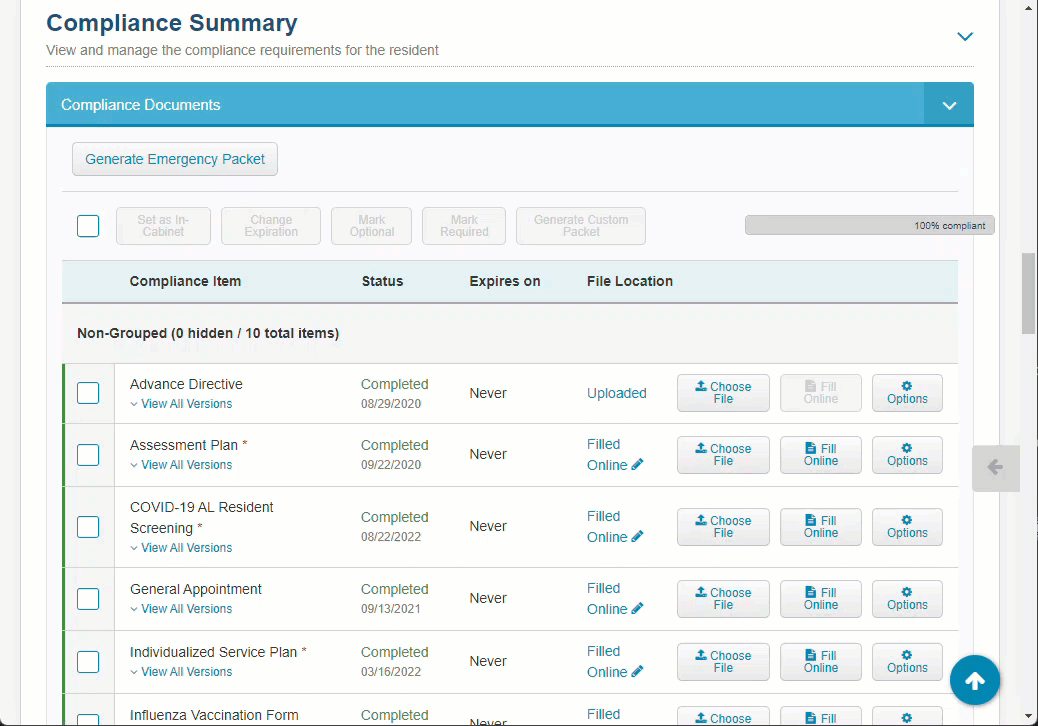Click the File Location column header
Screen dimensions: 1038x726
(x=630, y=281)
